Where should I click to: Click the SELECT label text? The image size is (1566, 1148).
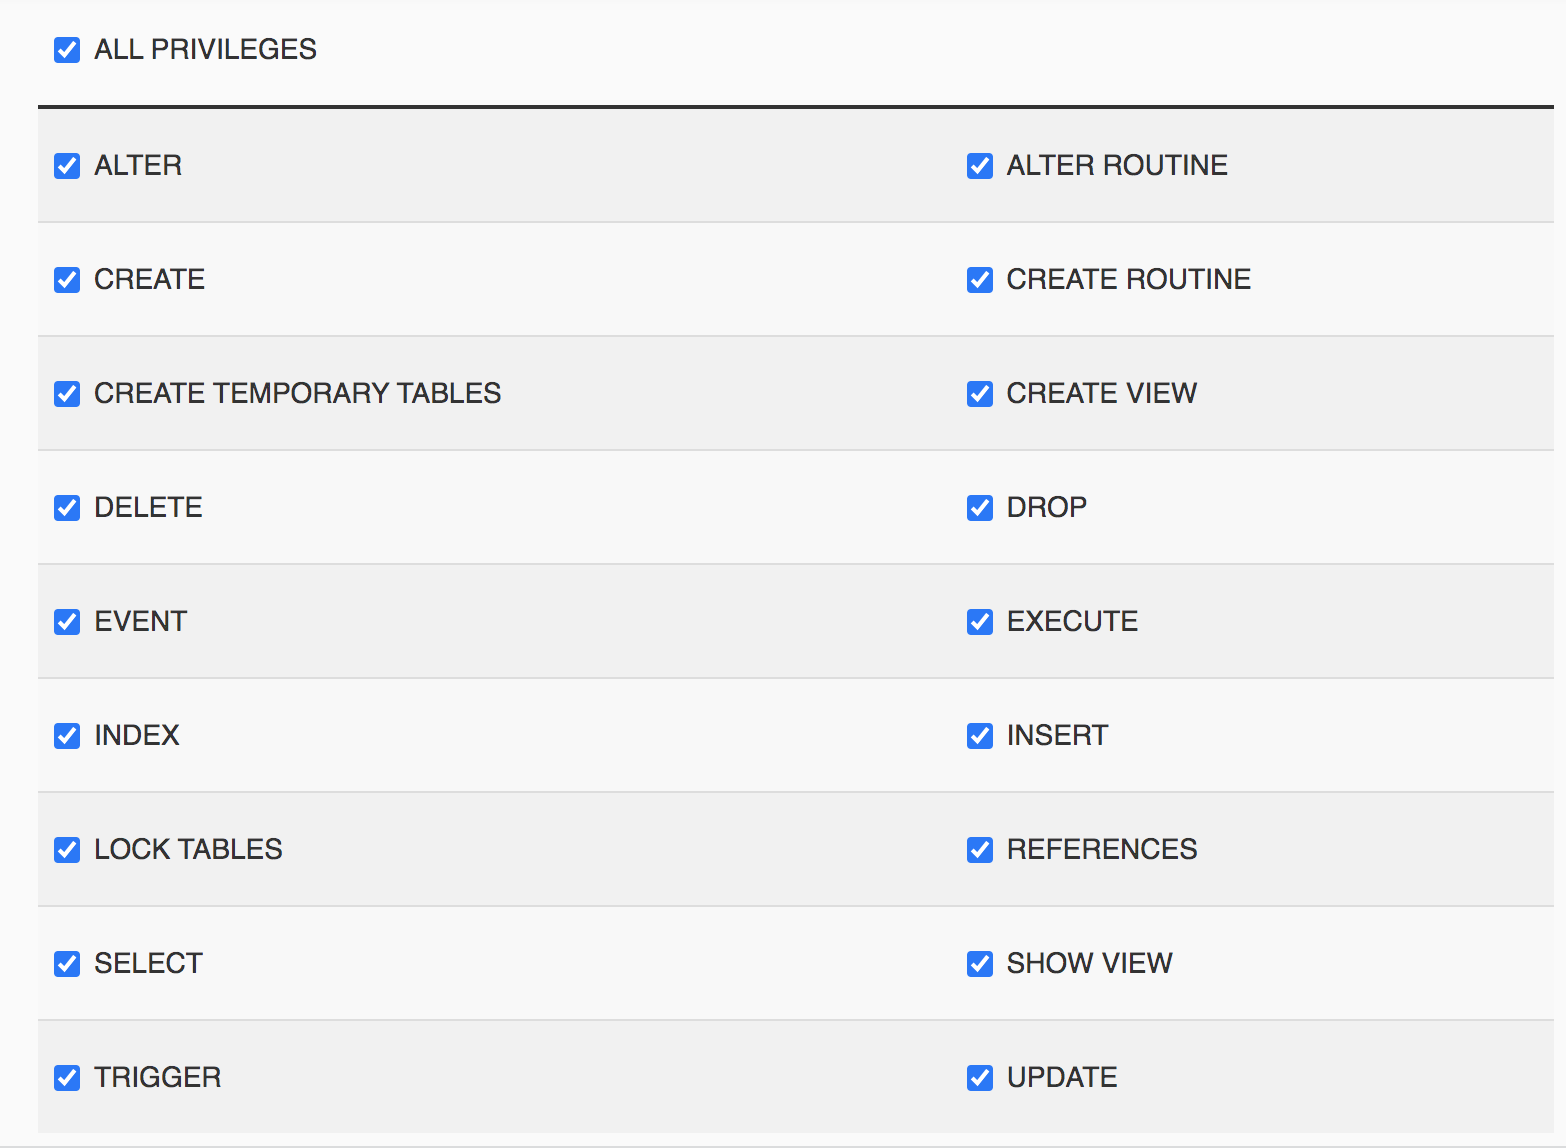click(x=148, y=963)
